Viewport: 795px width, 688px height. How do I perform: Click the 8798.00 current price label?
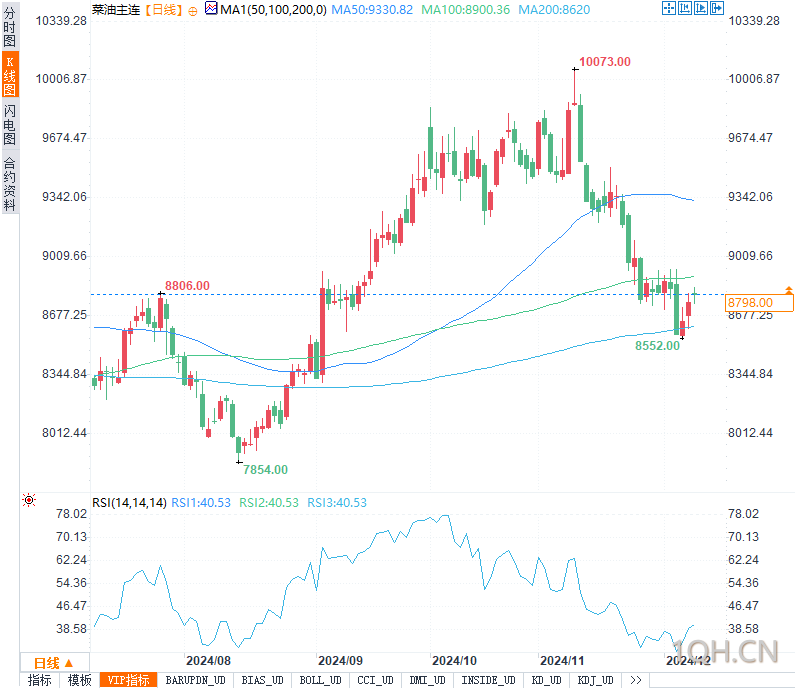(x=758, y=303)
